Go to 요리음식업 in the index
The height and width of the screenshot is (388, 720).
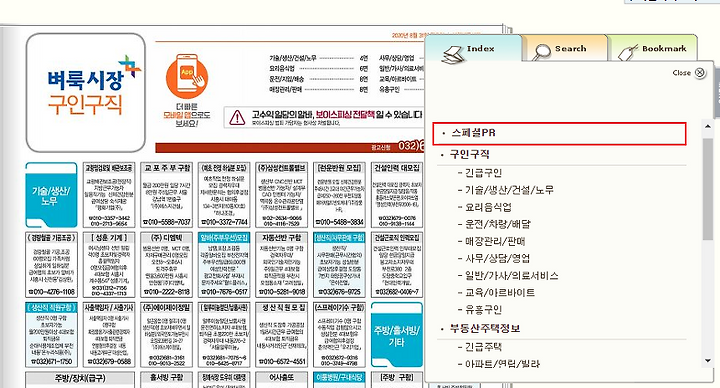click(x=488, y=207)
